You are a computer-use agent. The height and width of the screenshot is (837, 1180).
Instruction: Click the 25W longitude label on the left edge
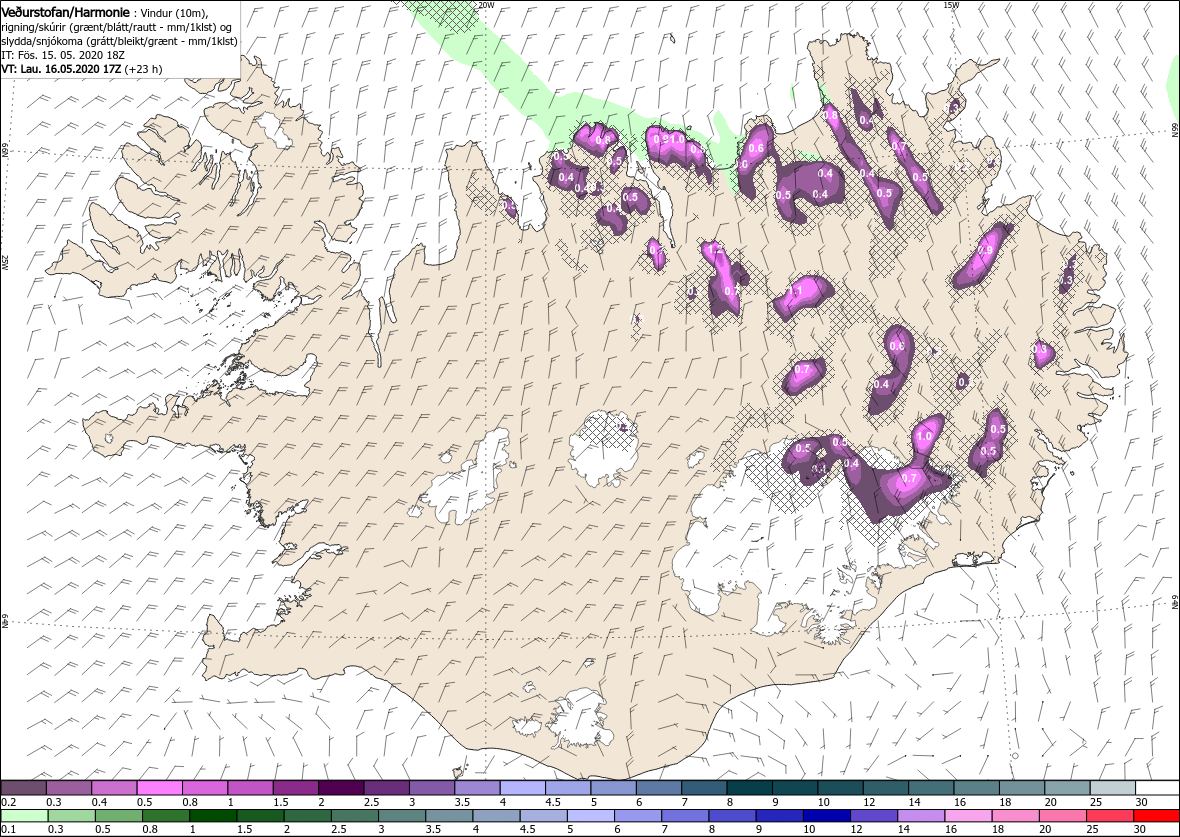(x=5, y=262)
